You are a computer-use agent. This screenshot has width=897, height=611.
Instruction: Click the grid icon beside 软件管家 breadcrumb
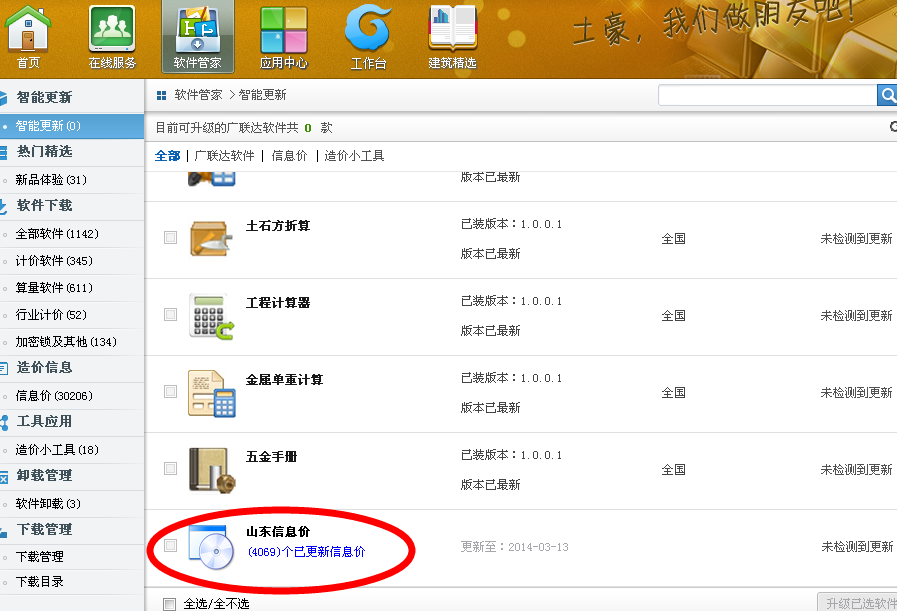161,95
